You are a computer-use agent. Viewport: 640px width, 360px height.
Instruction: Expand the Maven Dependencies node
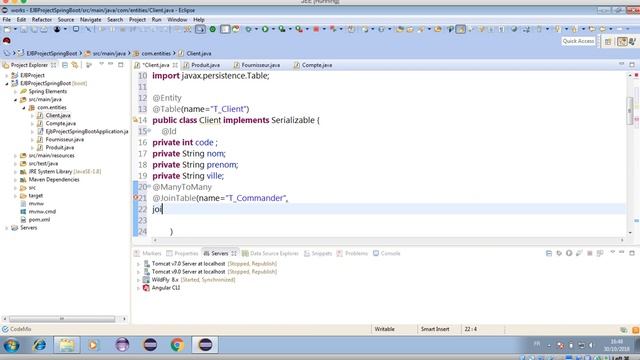click(x=16, y=180)
